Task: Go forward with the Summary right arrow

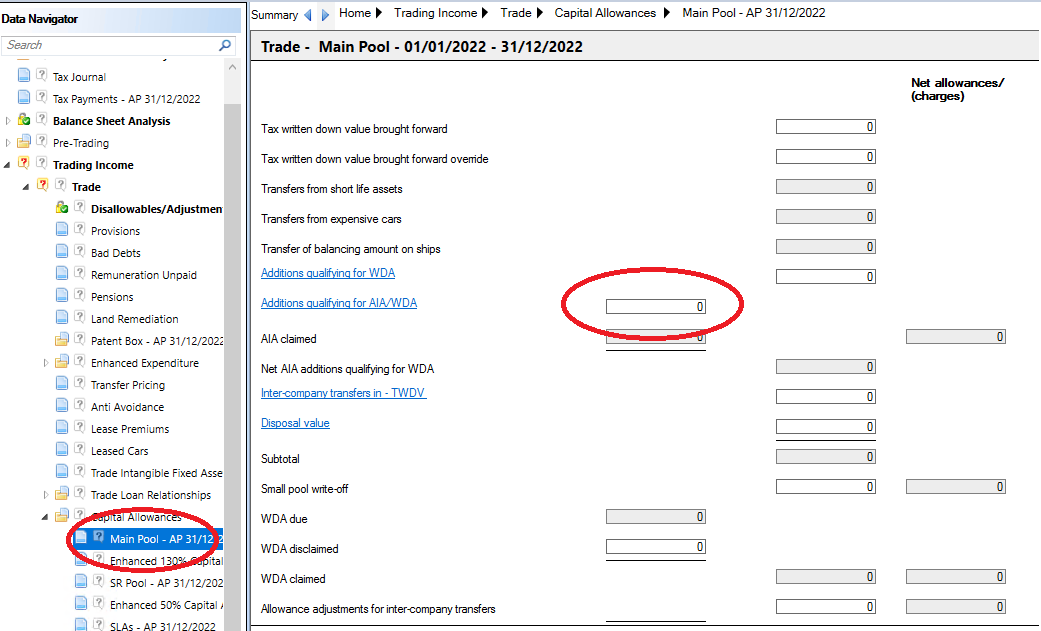Action: tap(325, 15)
